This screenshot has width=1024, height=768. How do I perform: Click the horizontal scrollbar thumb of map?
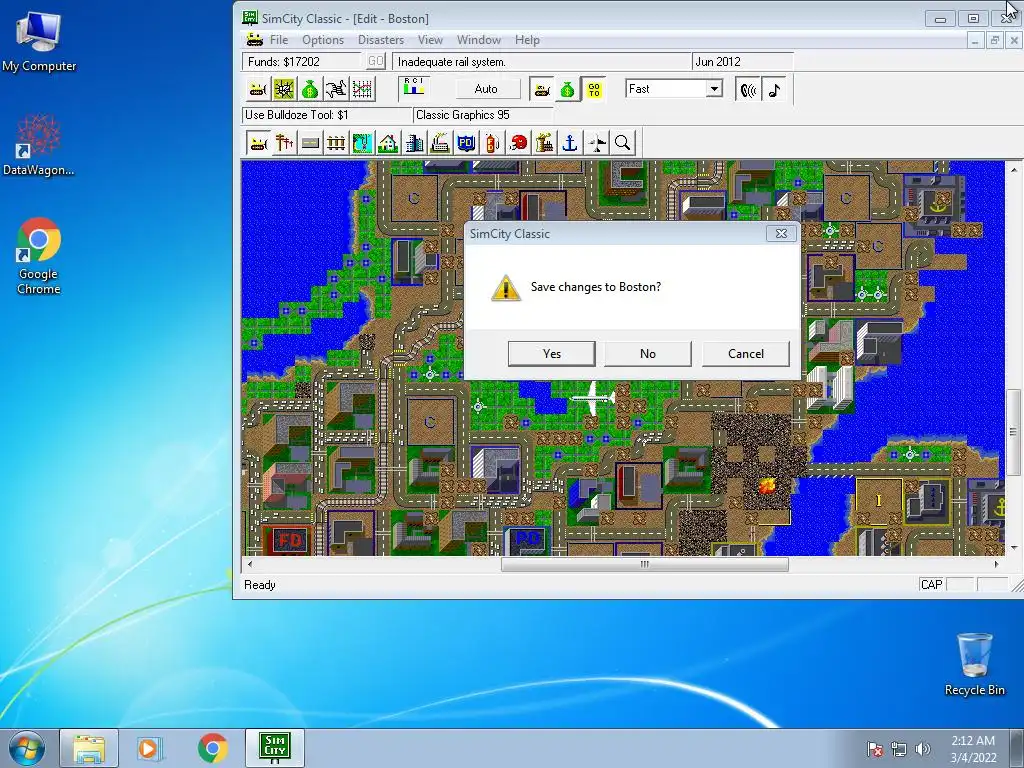(645, 564)
